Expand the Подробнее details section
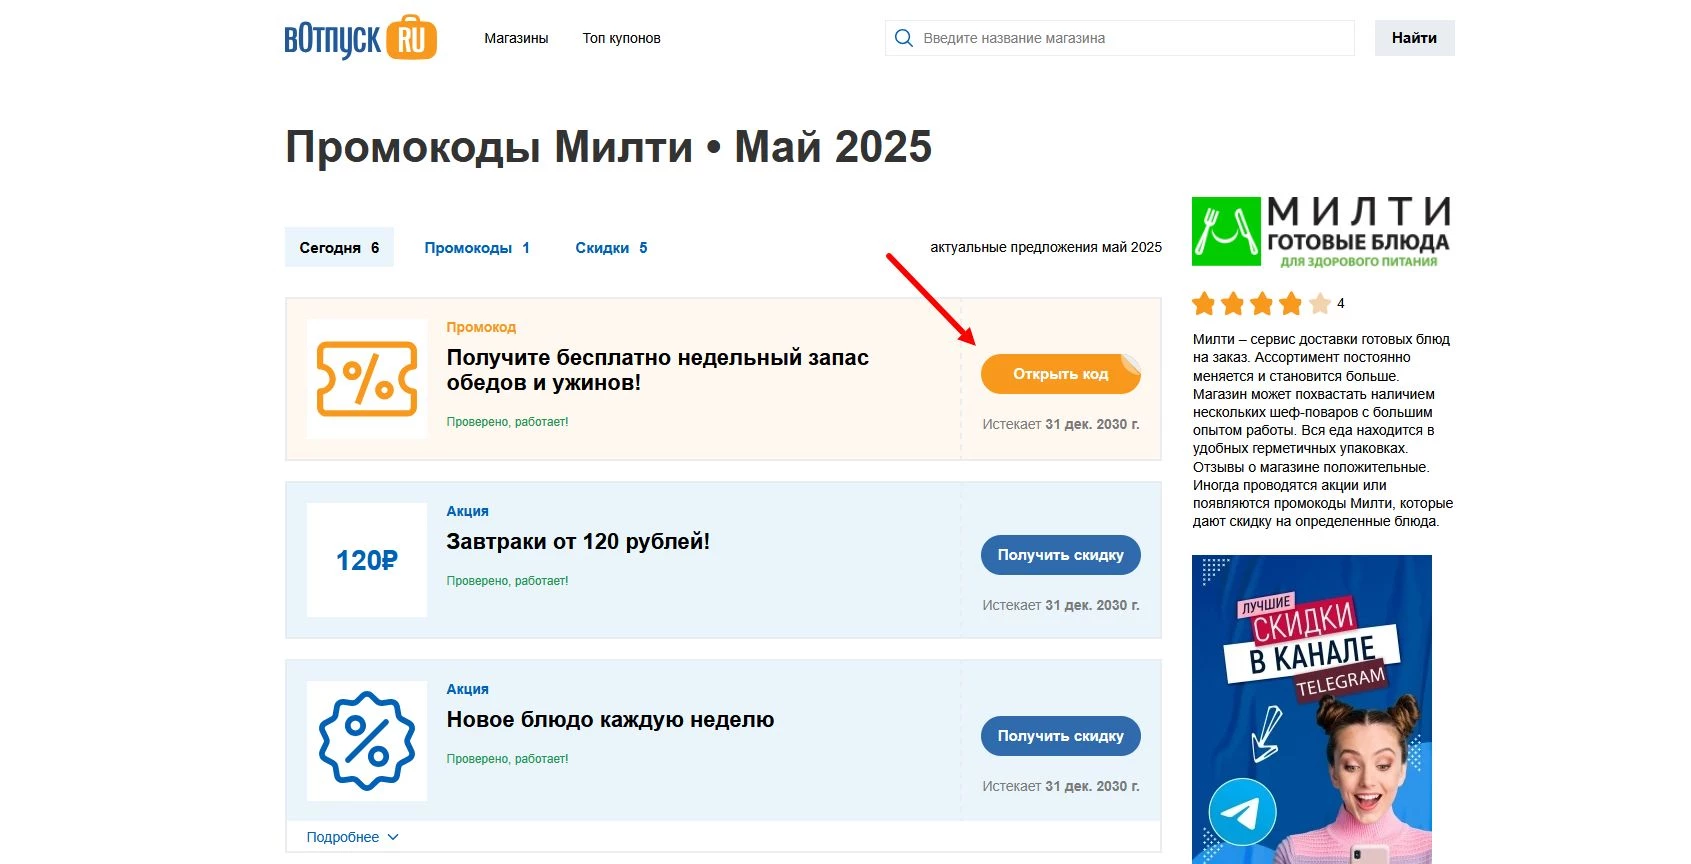 pyautogui.click(x=352, y=837)
